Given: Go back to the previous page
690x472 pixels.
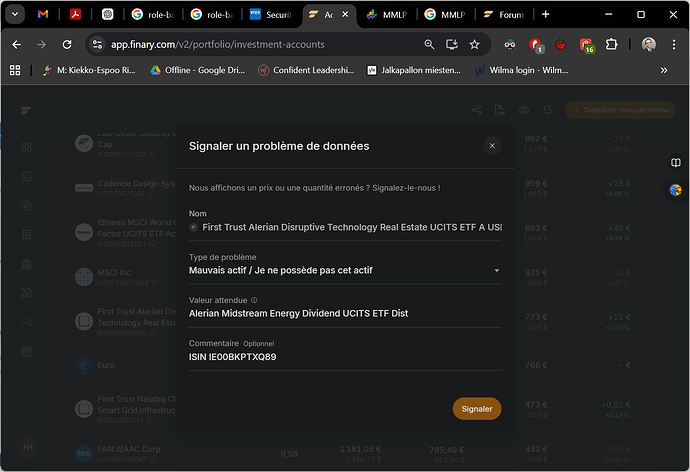Looking at the screenshot, I should (x=17, y=44).
